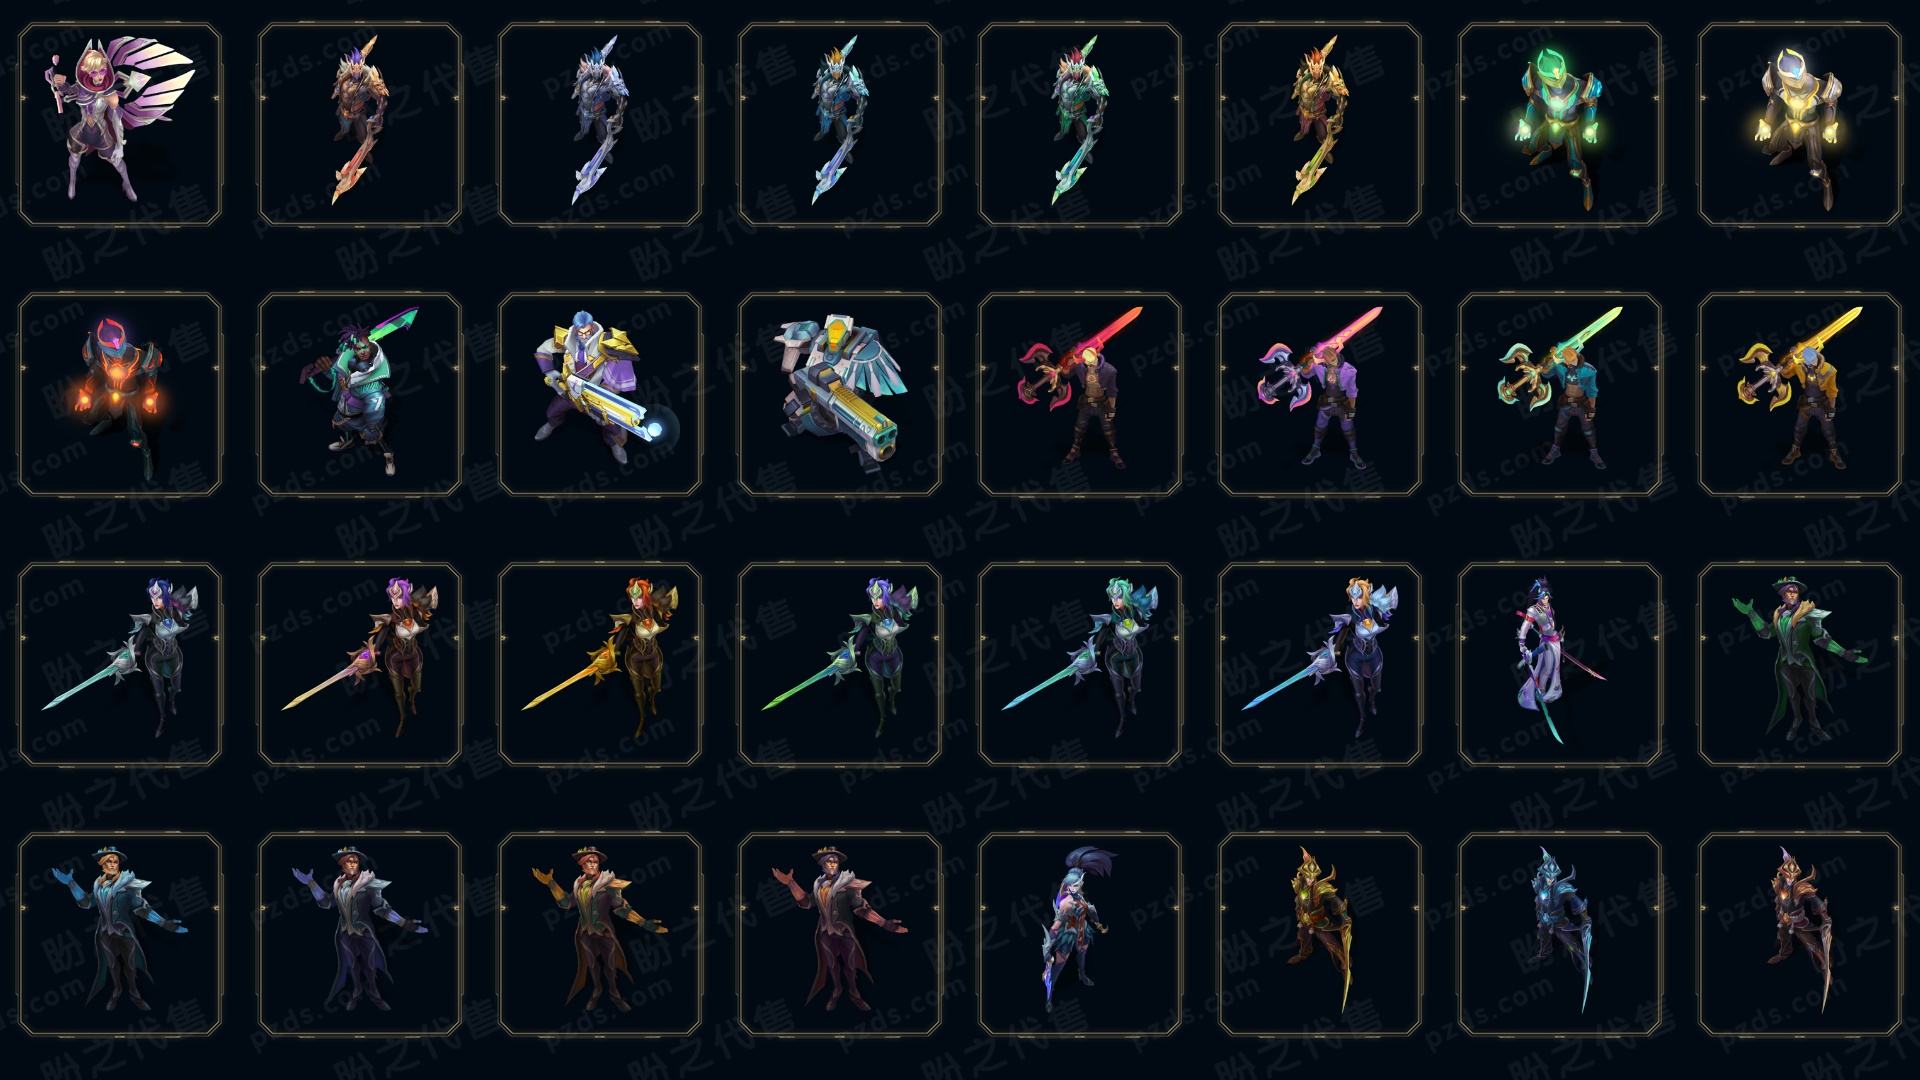Viewport: 1920px width, 1080px height.
Task: Select the pink winged hooded mage skin
Action: (120, 125)
